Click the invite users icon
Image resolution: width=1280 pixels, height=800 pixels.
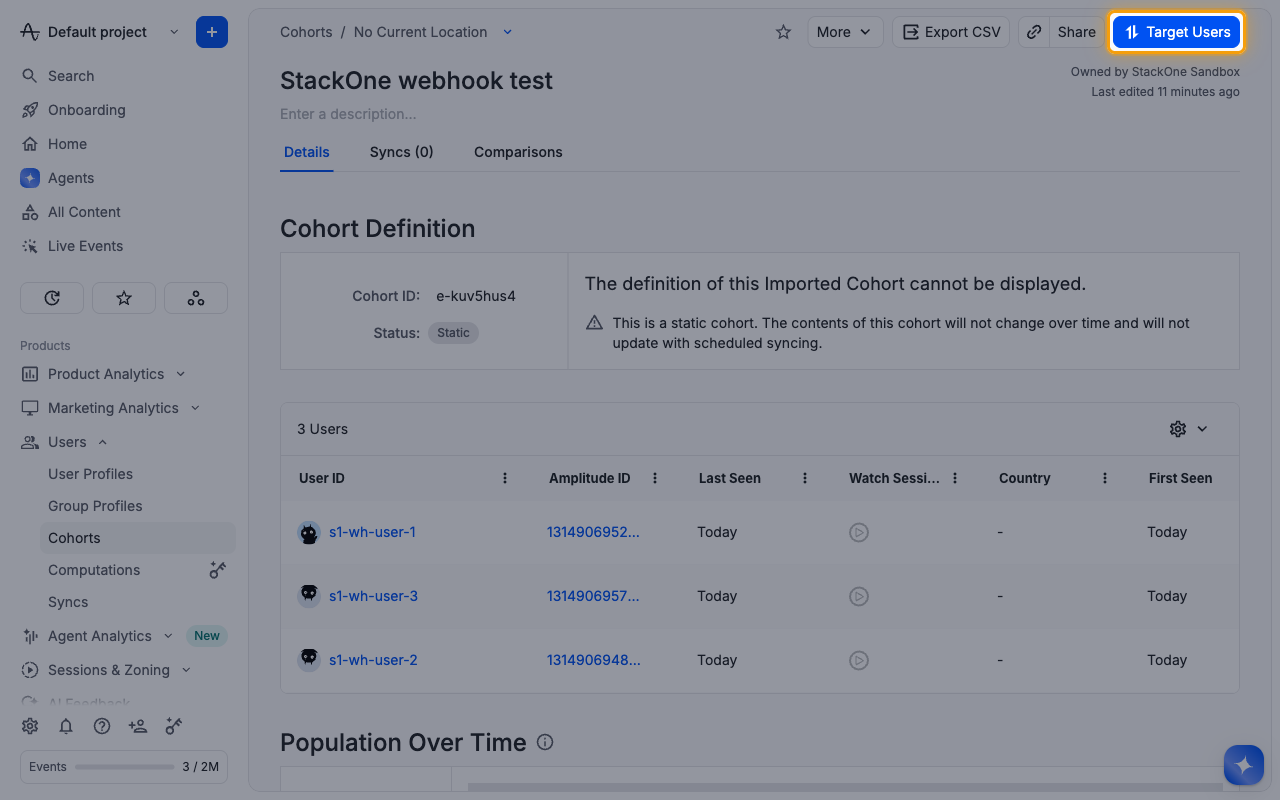138,726
